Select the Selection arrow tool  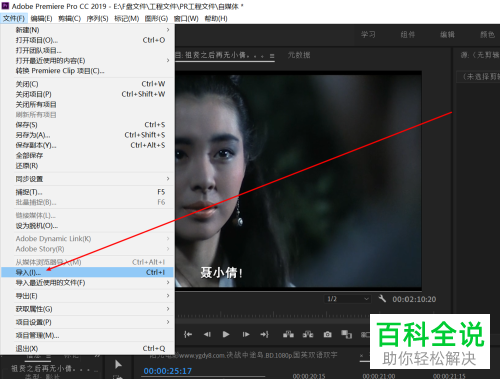coord(118,364)
